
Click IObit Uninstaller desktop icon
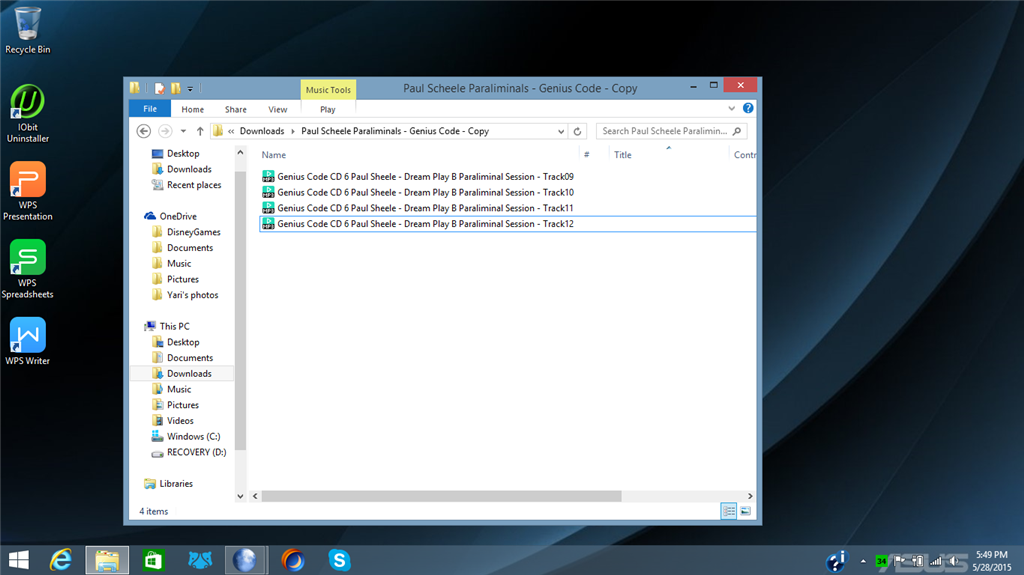(27, 114)
